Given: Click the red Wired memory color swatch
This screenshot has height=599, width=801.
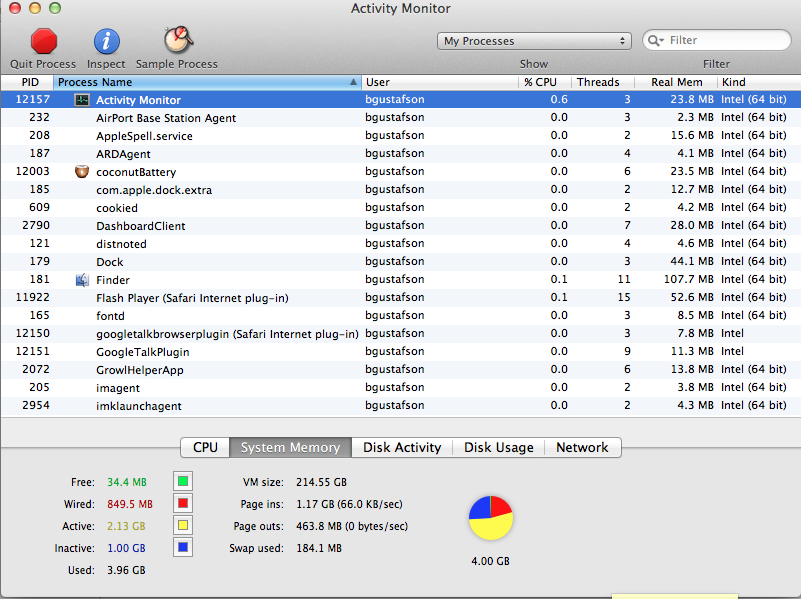Looking at the screenshot, I should coord(183,504).
